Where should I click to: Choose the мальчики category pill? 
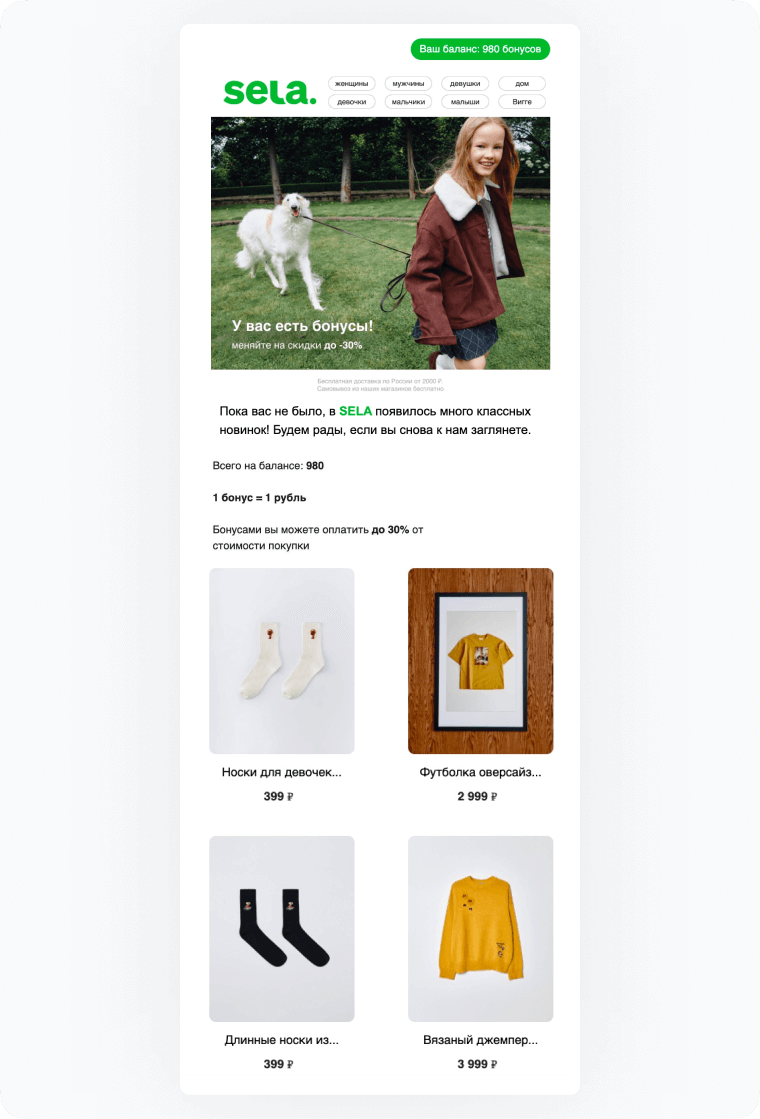tap(408, 102)
